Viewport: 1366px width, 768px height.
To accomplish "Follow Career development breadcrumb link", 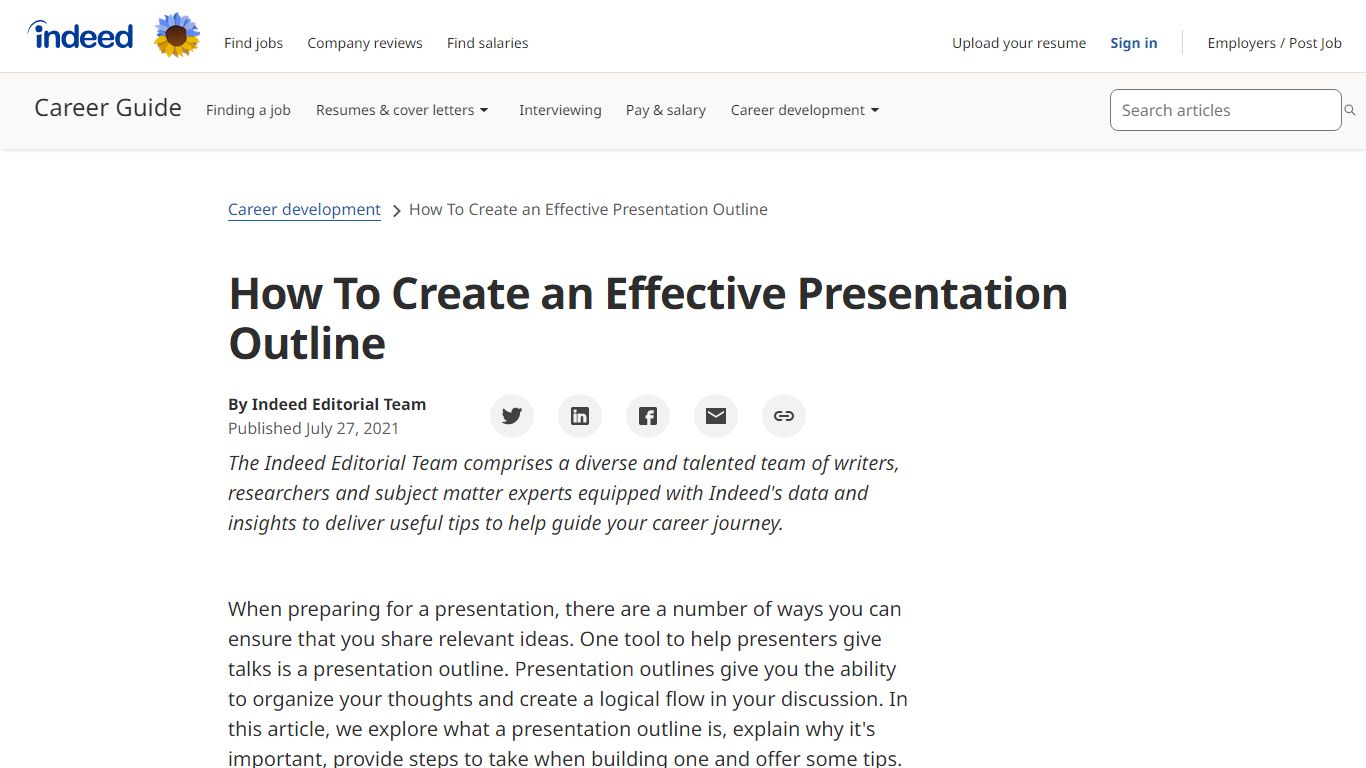I will (x=304, y=209).
